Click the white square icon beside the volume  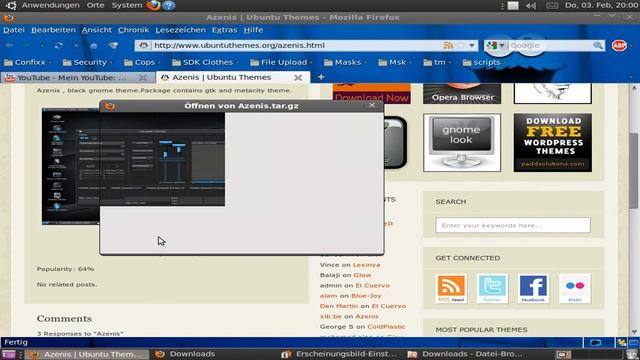pos(513,5)
